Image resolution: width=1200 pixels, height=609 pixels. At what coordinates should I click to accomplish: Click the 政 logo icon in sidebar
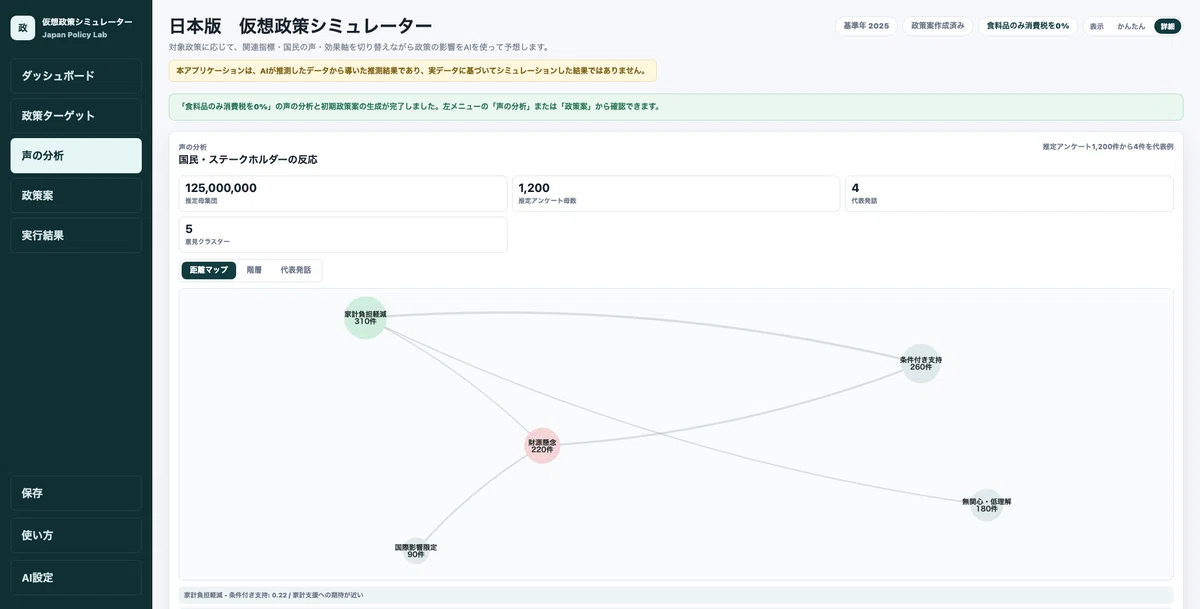point(23,28)
